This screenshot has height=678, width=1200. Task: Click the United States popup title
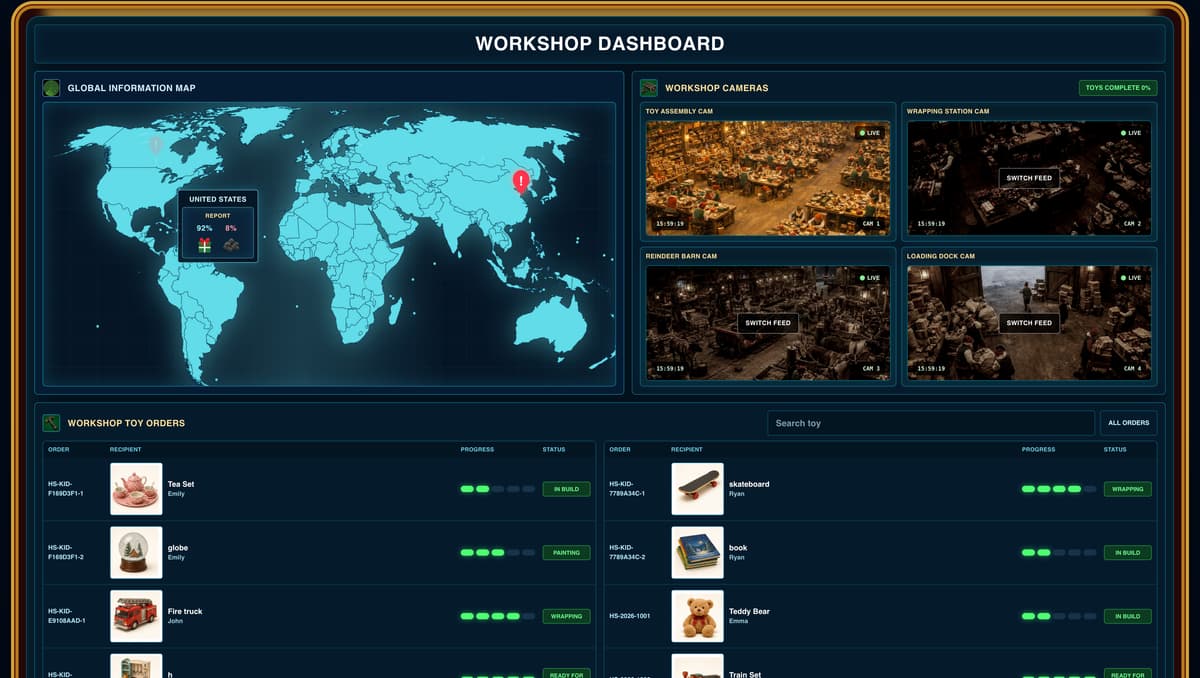tap(217, 199)
